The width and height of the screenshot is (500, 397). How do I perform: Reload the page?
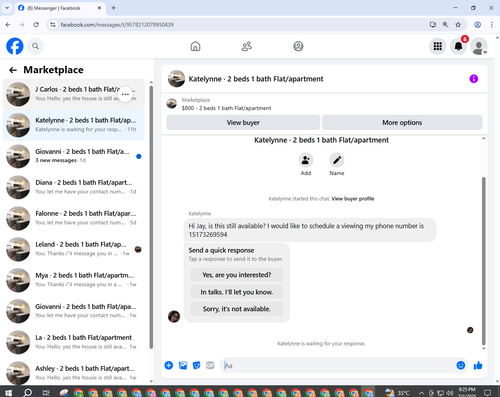coord(36,25)
